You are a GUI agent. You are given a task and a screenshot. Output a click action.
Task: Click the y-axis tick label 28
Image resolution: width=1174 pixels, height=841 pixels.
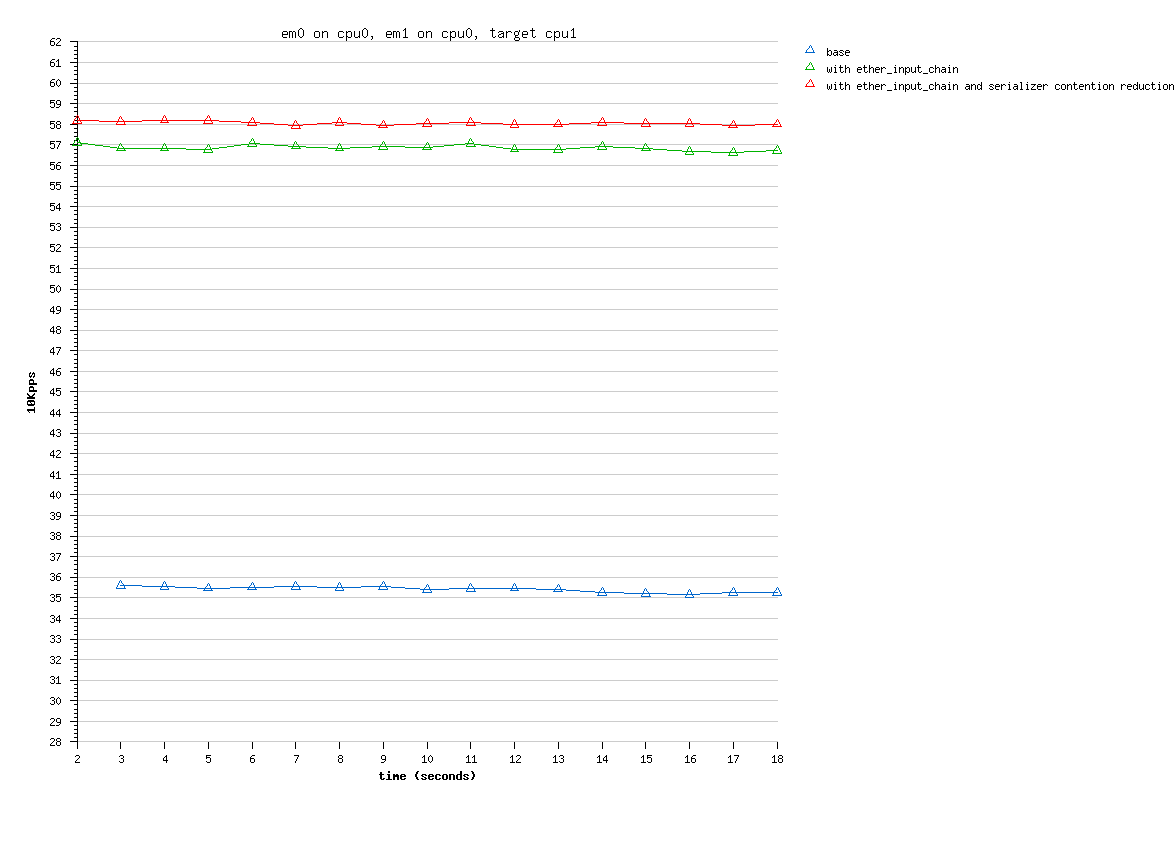point(56,742)
